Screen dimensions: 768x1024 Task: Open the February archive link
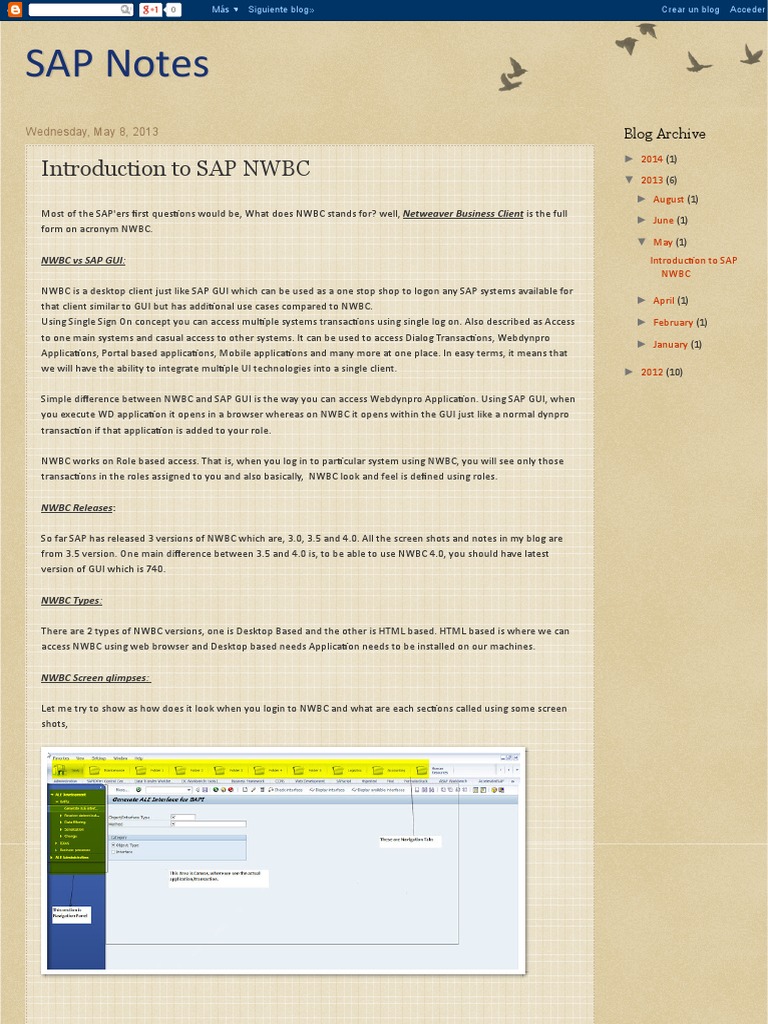[673, 322]
